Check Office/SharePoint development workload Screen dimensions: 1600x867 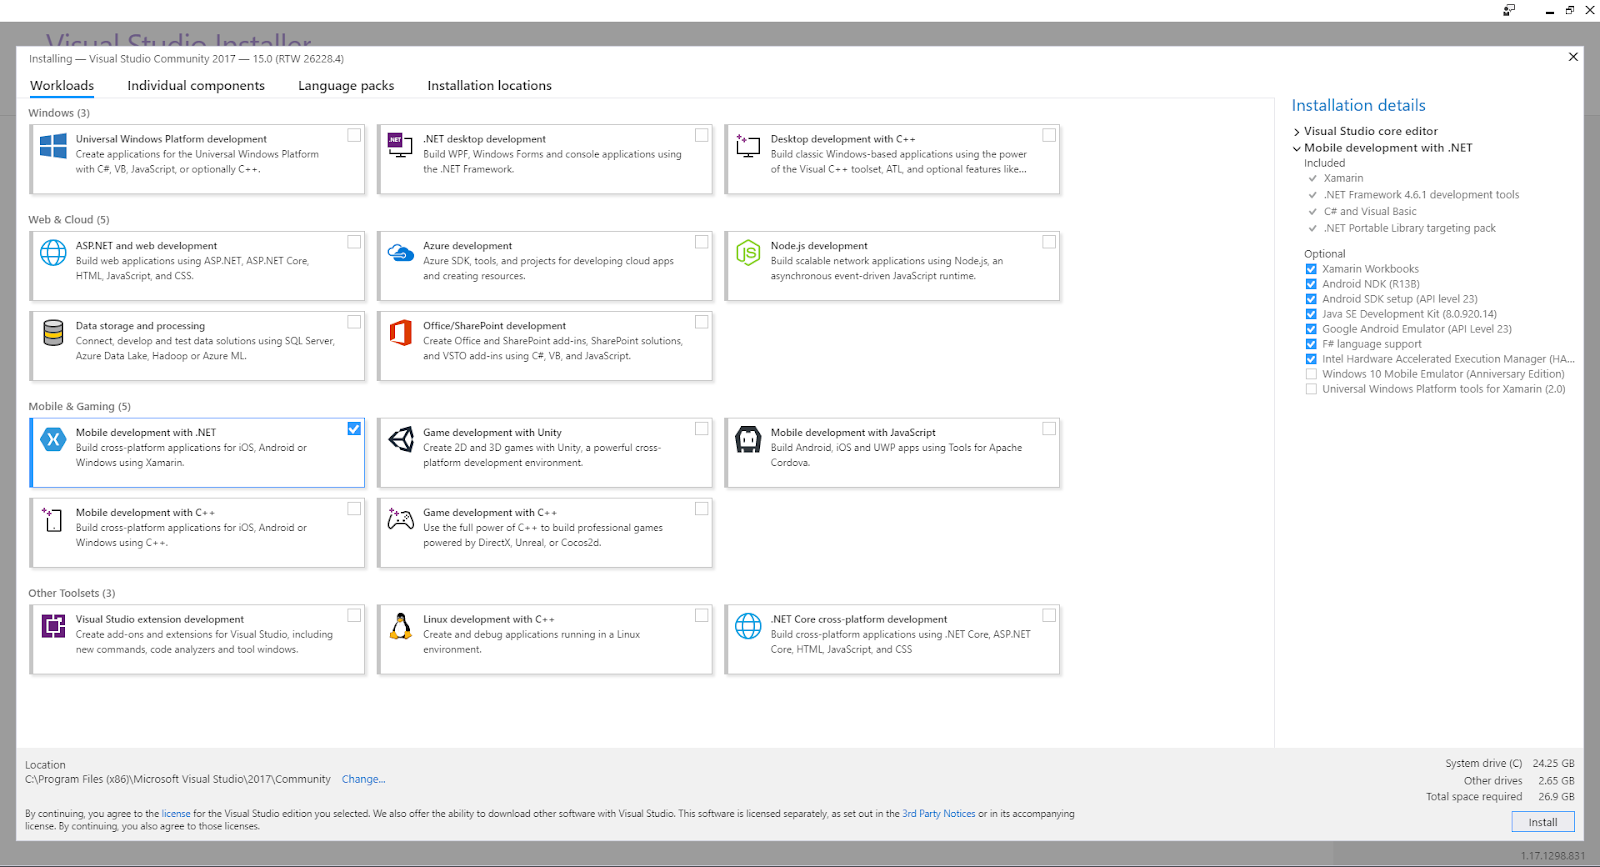(701, 322)
